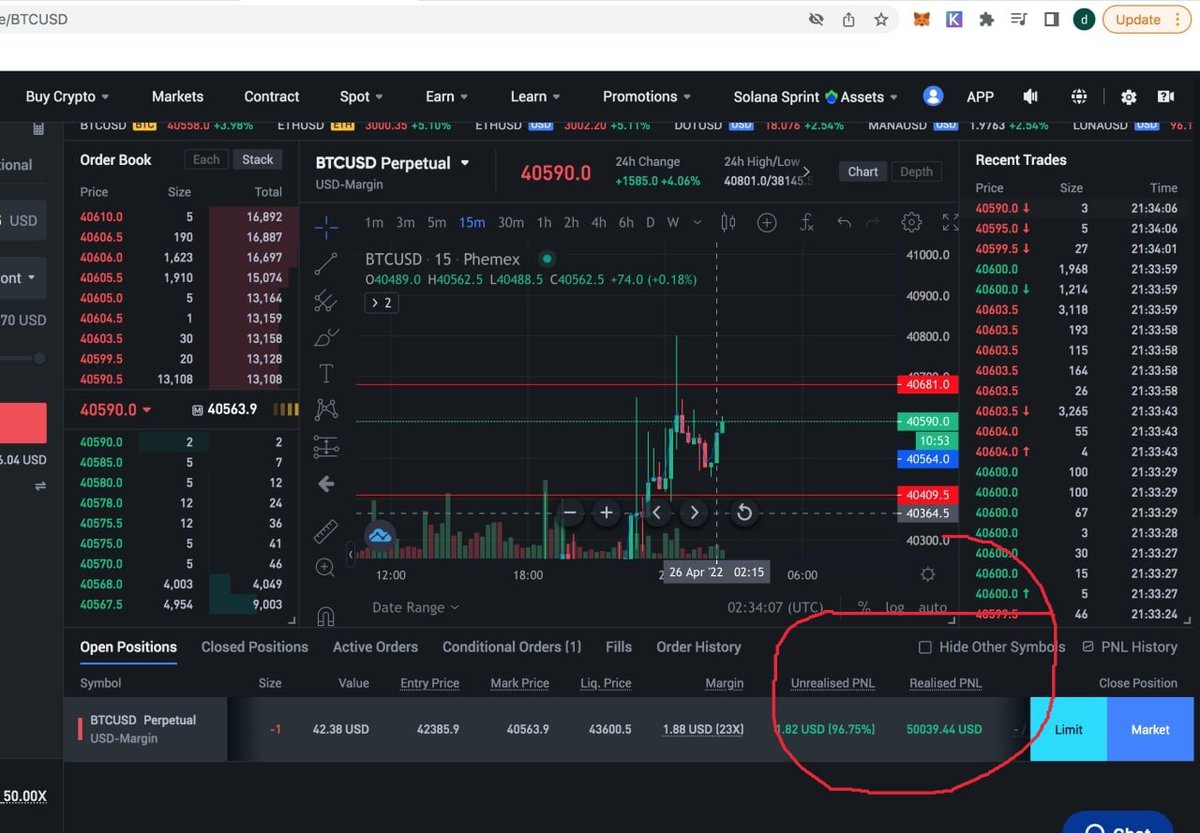
Task: Switch order book to Stack view
Action: [258, 160]
